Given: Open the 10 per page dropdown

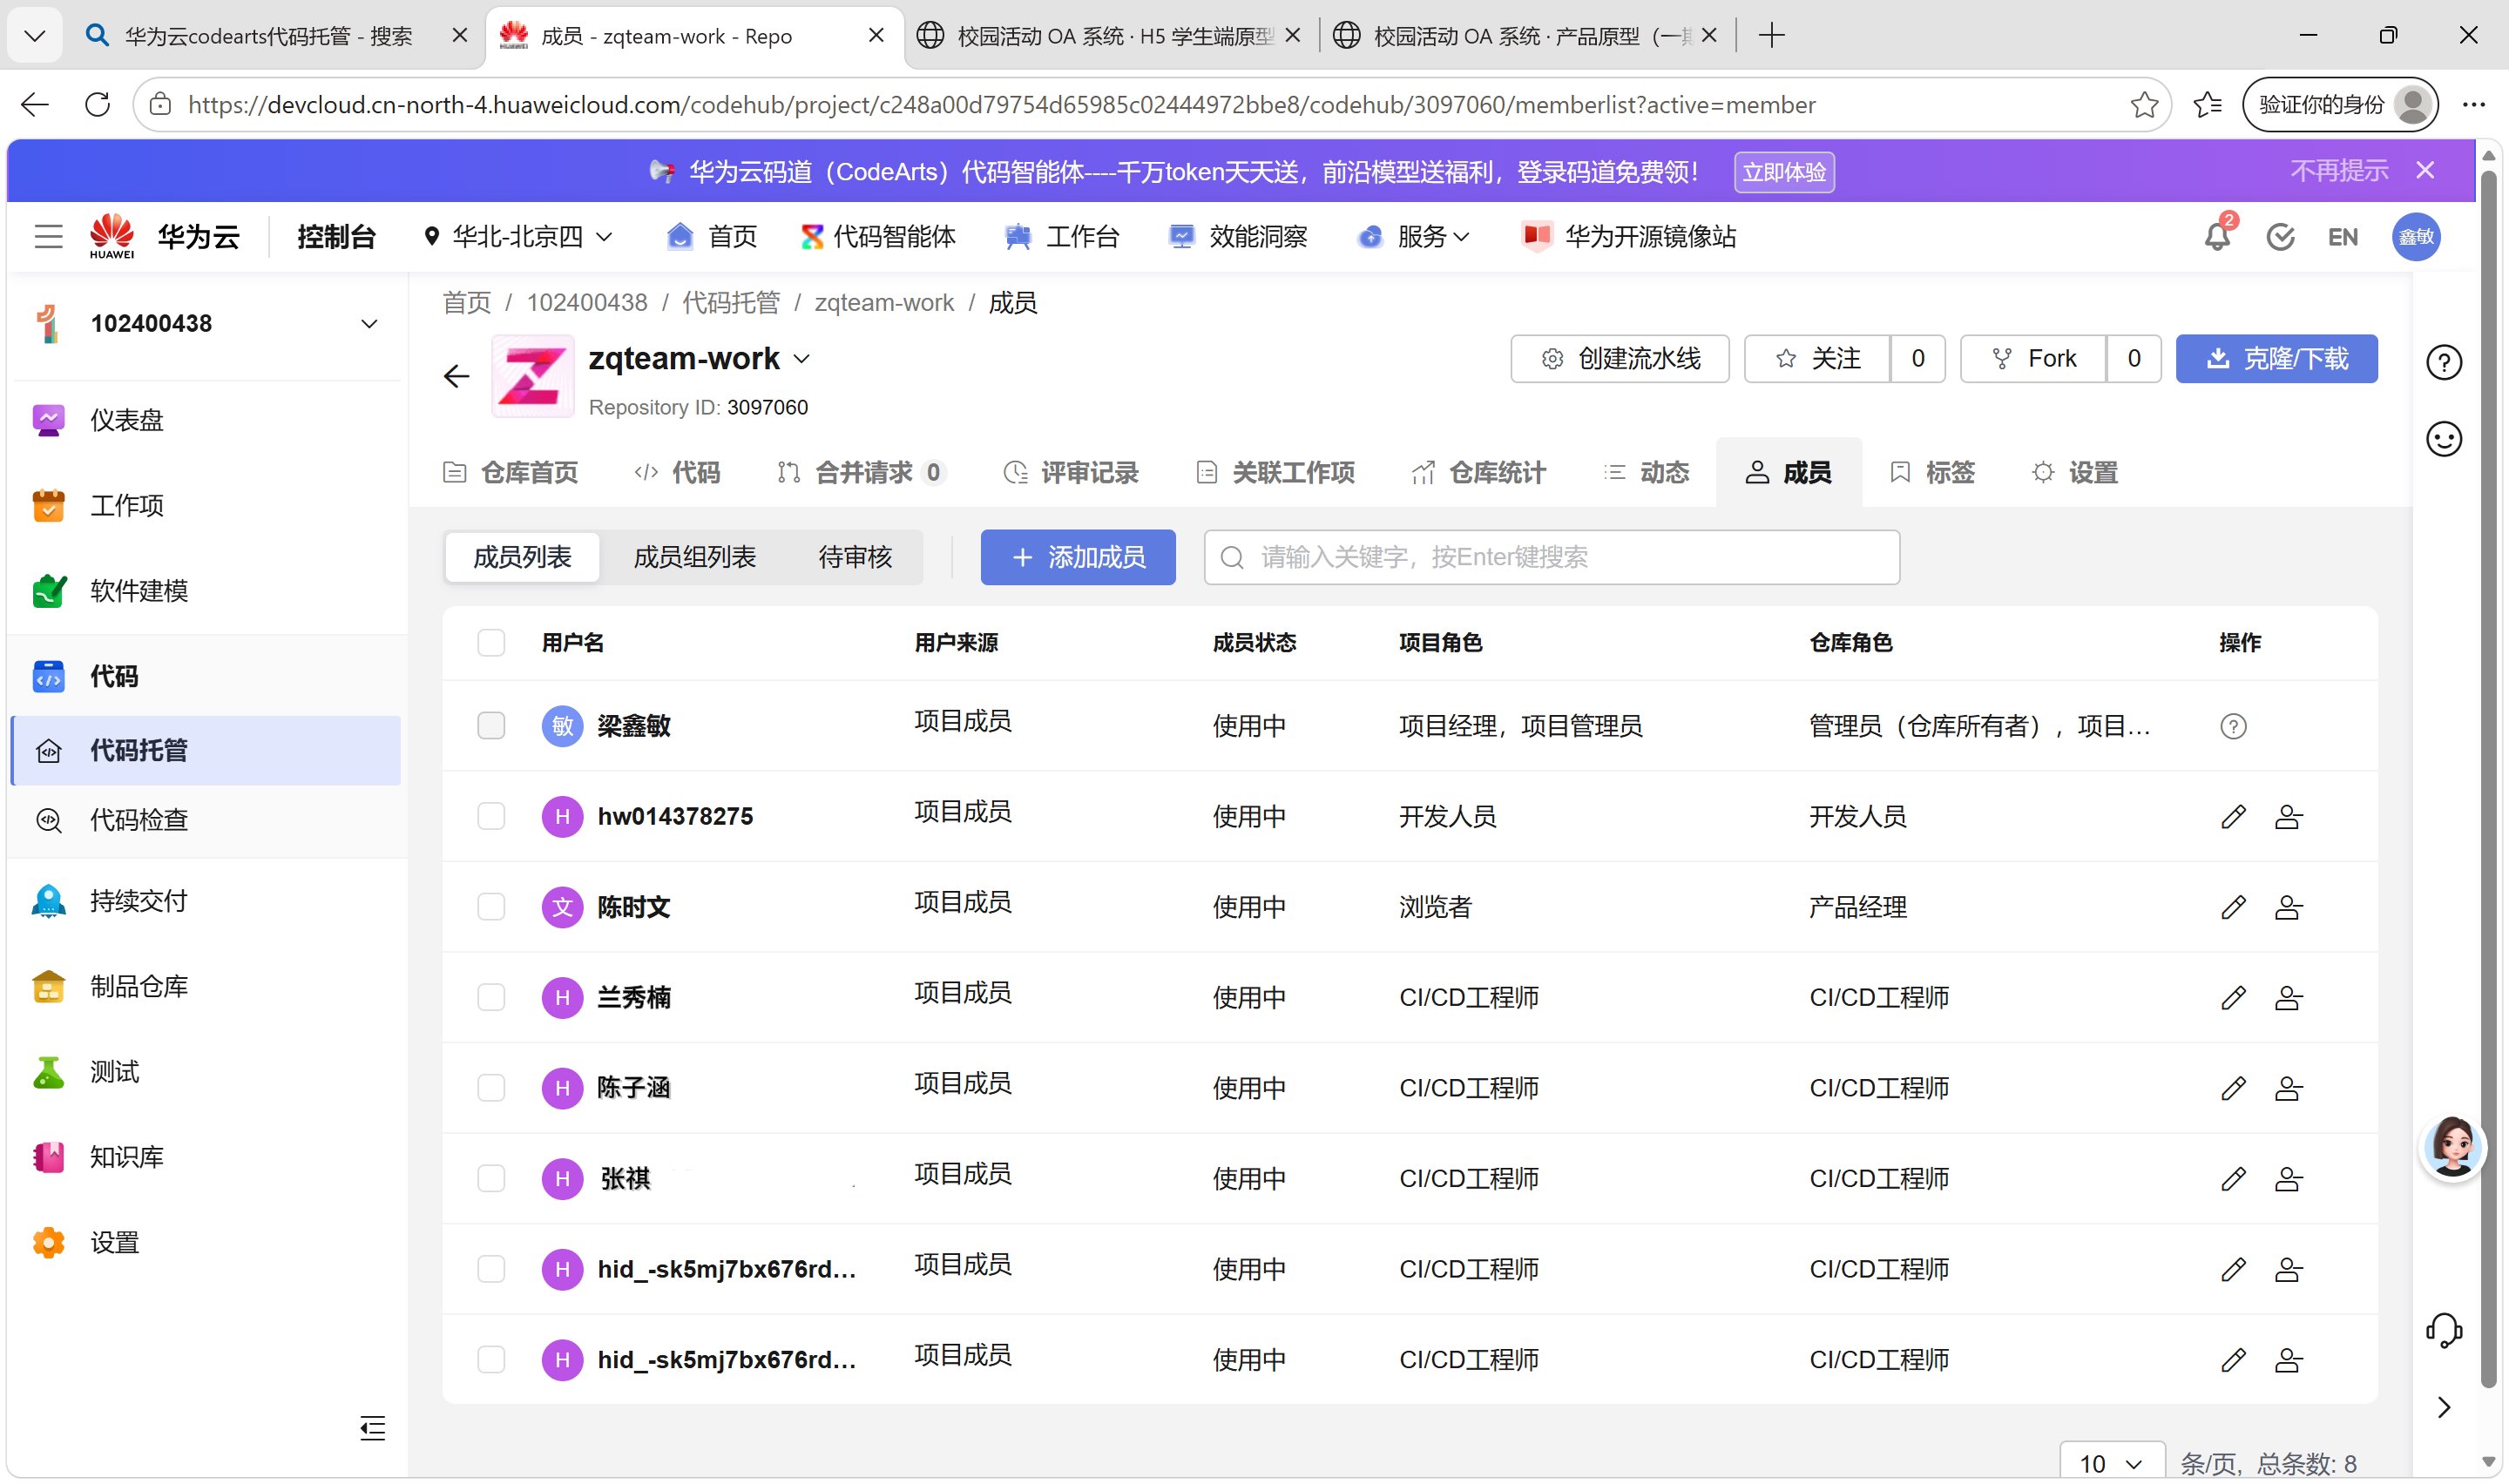Looking at the screenshot, I should pyautogui.click(x=2111, y=1463).
